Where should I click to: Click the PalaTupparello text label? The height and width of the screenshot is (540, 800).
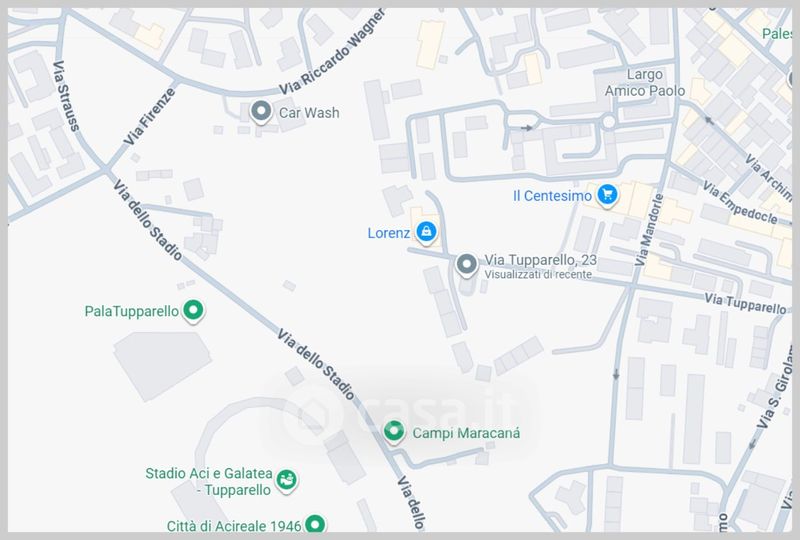[132, 311]
